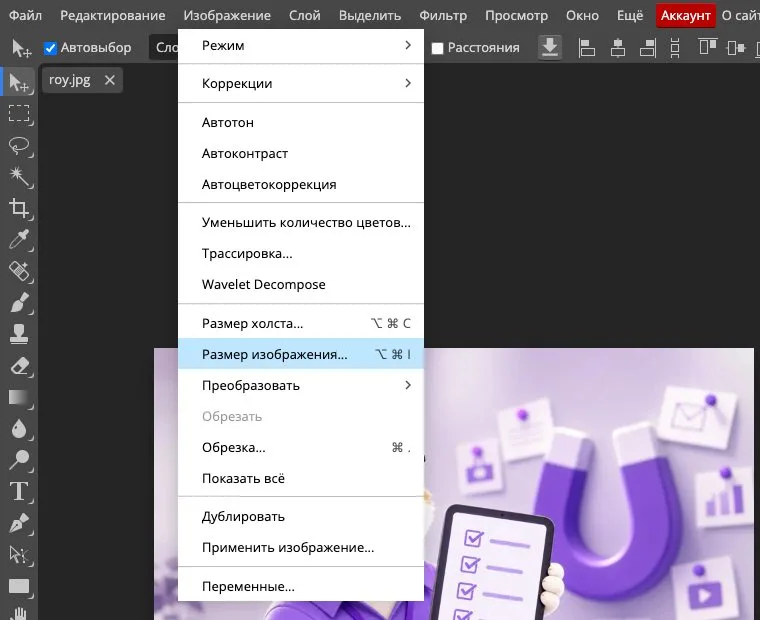Screen dimensions: 760x620
Task: Choose Автоцветокоррекция menu item
Action: click(301, 185)
